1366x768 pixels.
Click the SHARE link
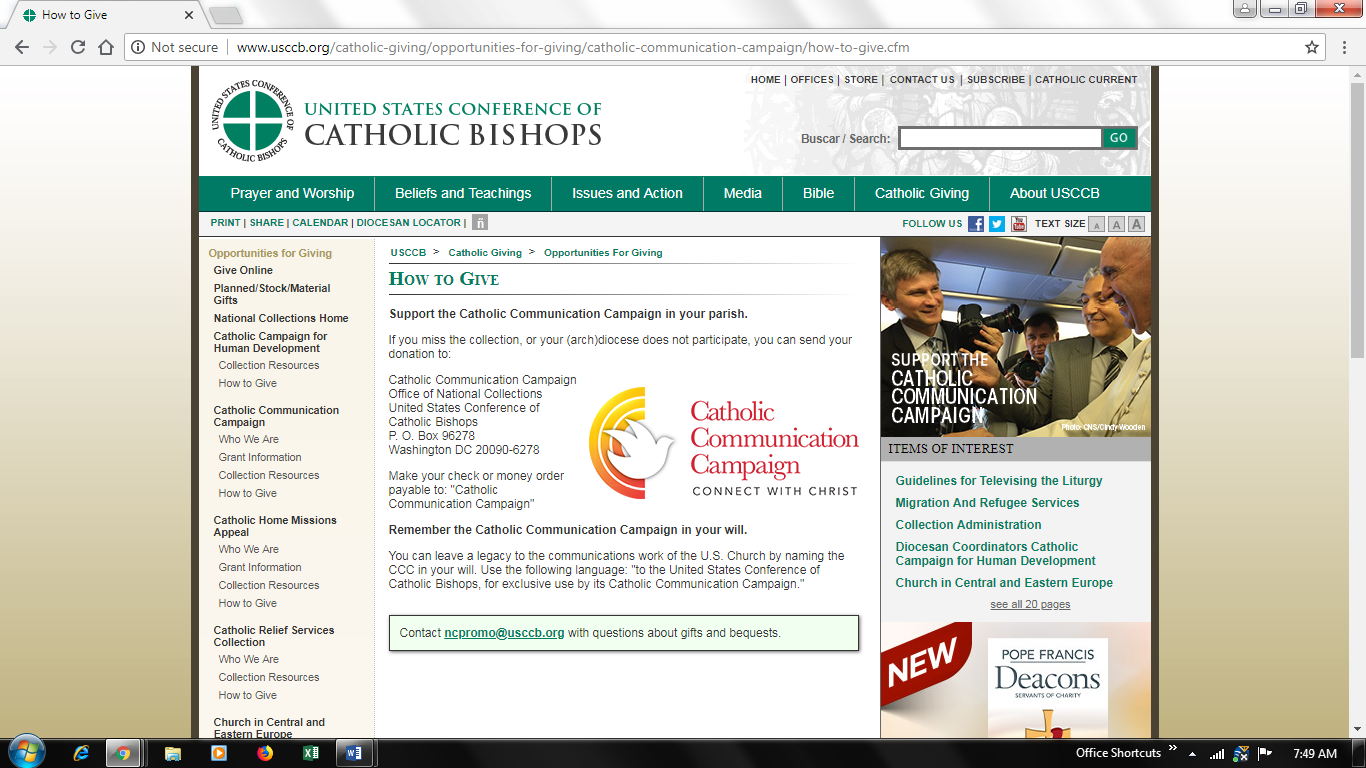(267, 223)
